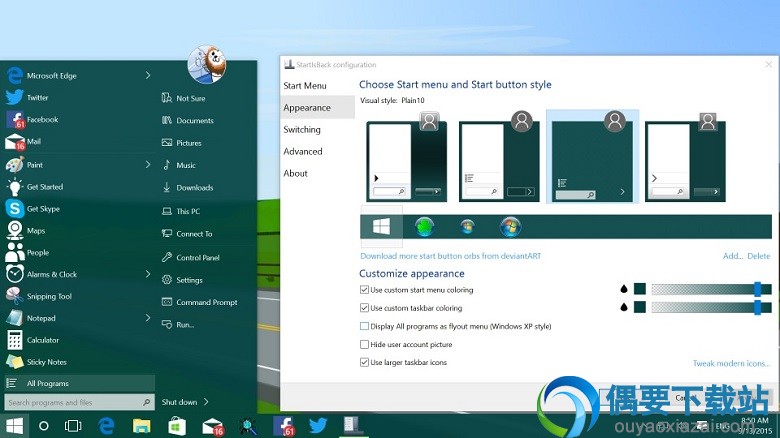Open Task View on taskbar
Image resolution: width=780 pixels, height=438 pixels.
point(73,426)
